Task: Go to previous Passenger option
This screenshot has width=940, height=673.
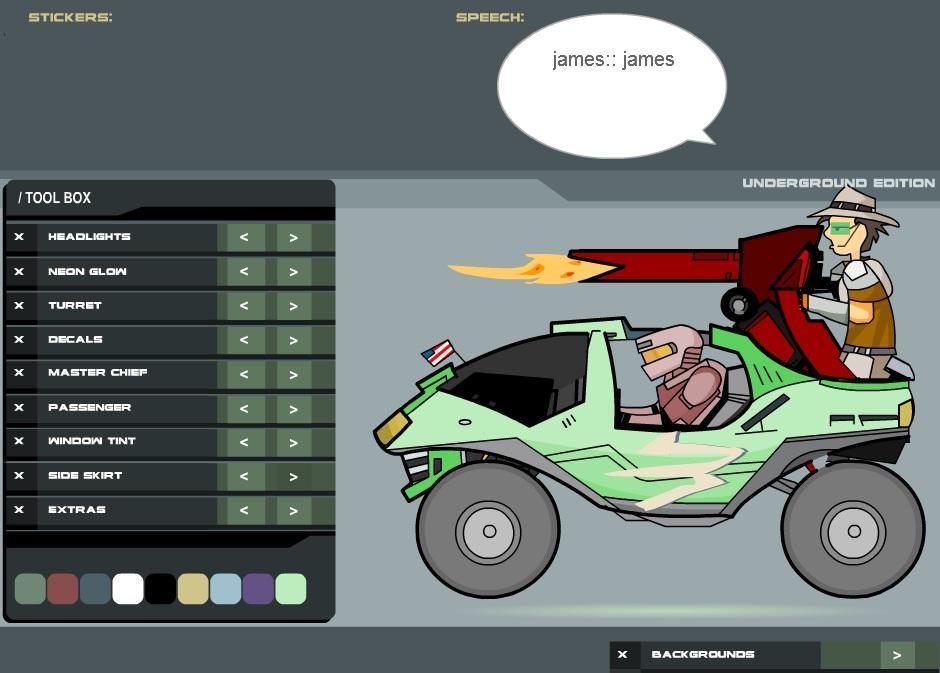Action: 244,409
